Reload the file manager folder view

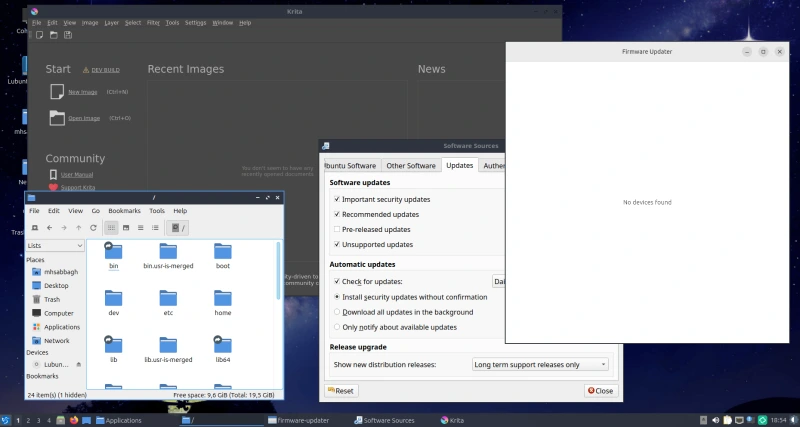pos(93,228)
